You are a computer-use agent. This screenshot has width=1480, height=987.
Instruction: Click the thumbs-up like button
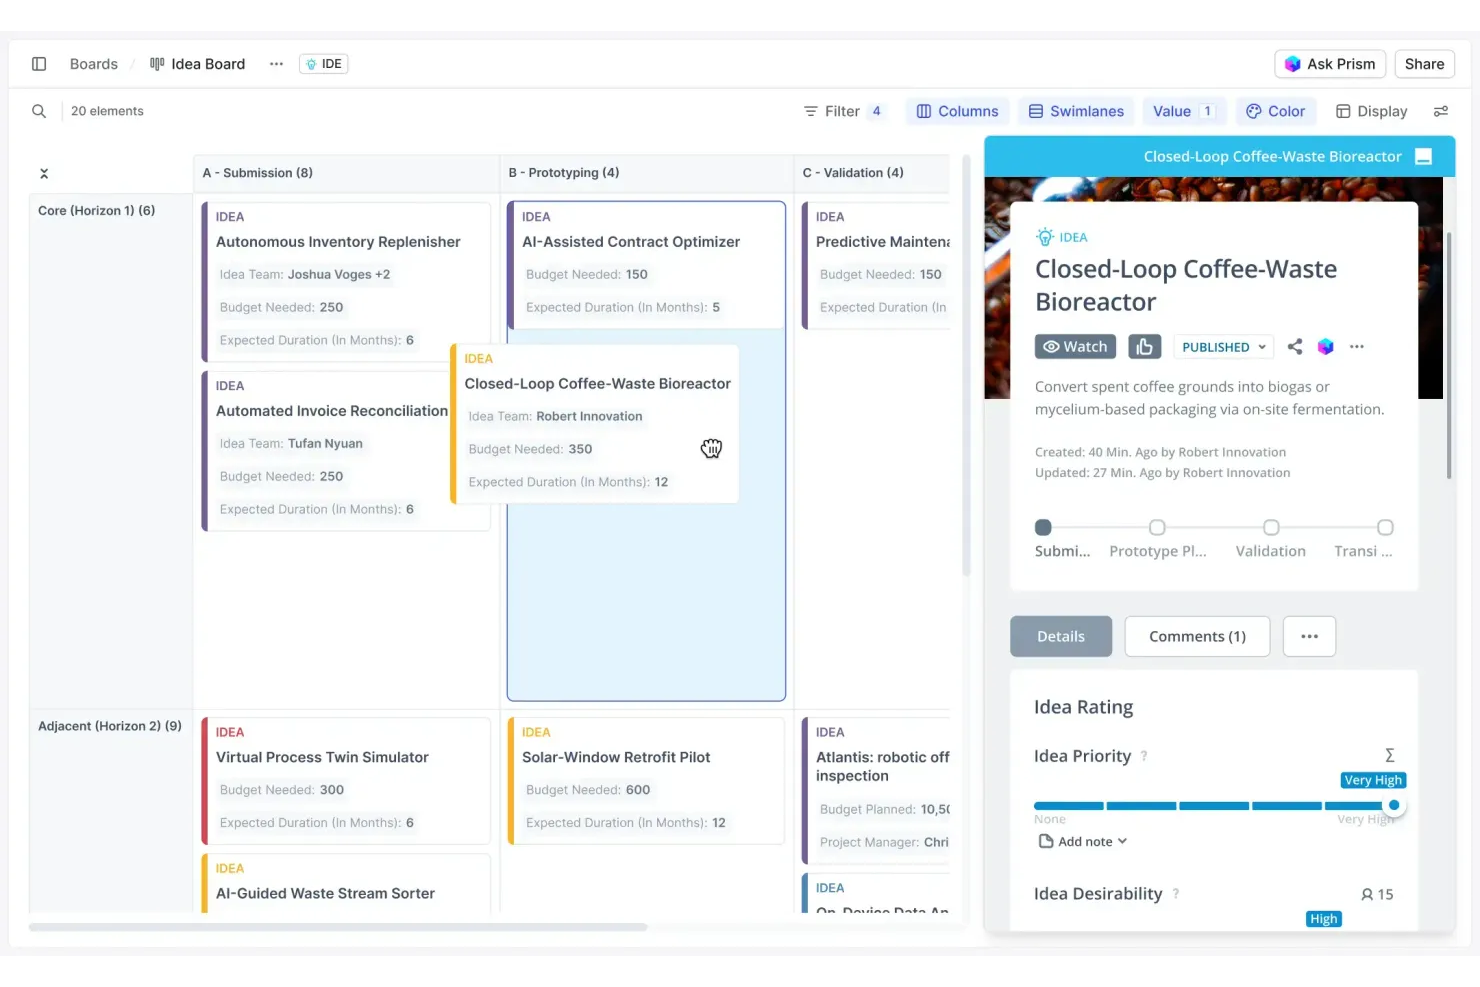pos(1145,347)
